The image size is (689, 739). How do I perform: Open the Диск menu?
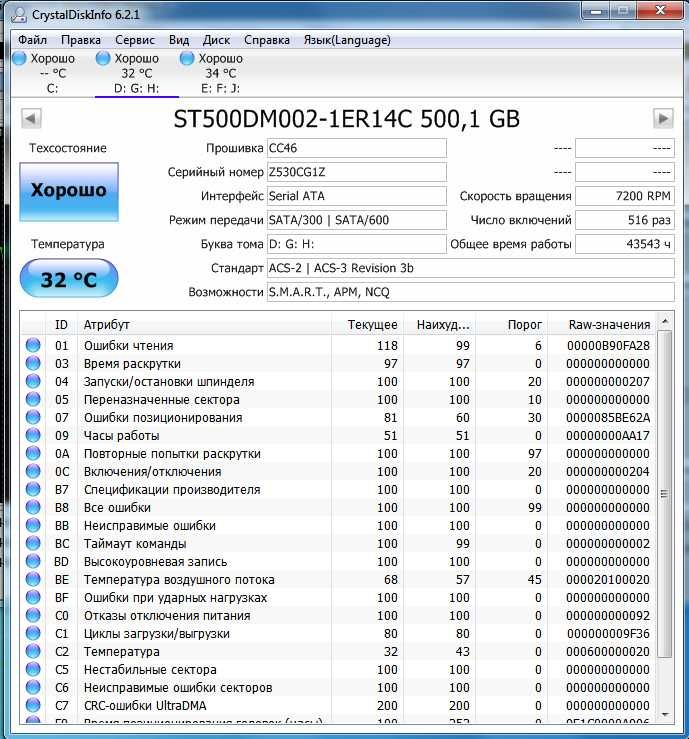216,40
